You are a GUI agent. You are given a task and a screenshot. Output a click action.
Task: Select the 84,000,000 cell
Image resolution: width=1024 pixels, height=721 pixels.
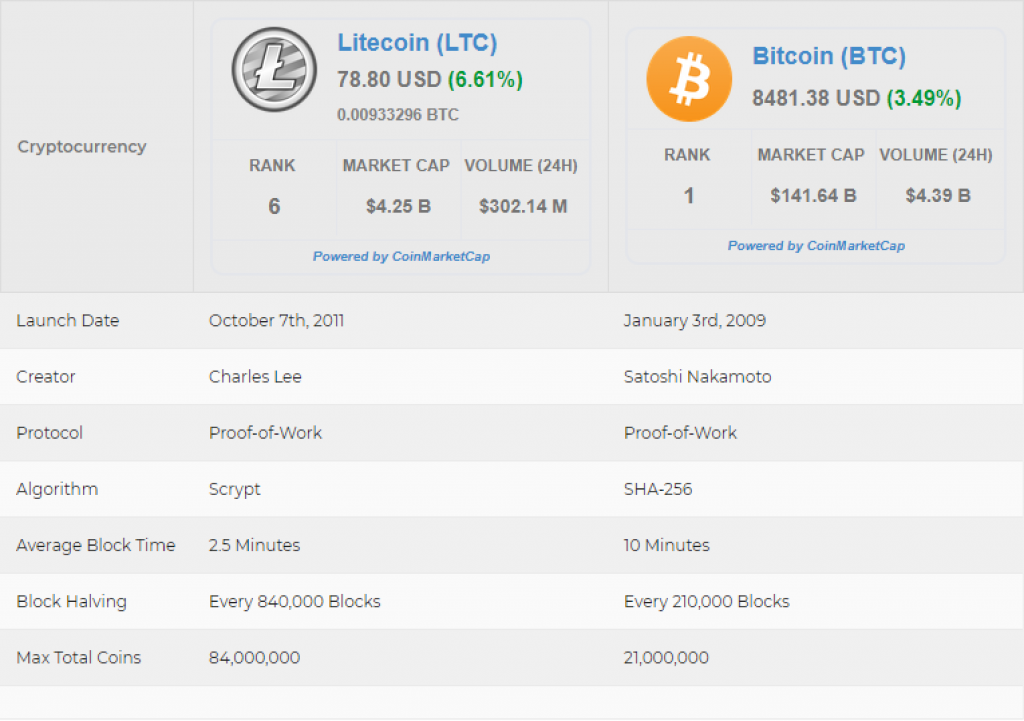click(255, 658)
